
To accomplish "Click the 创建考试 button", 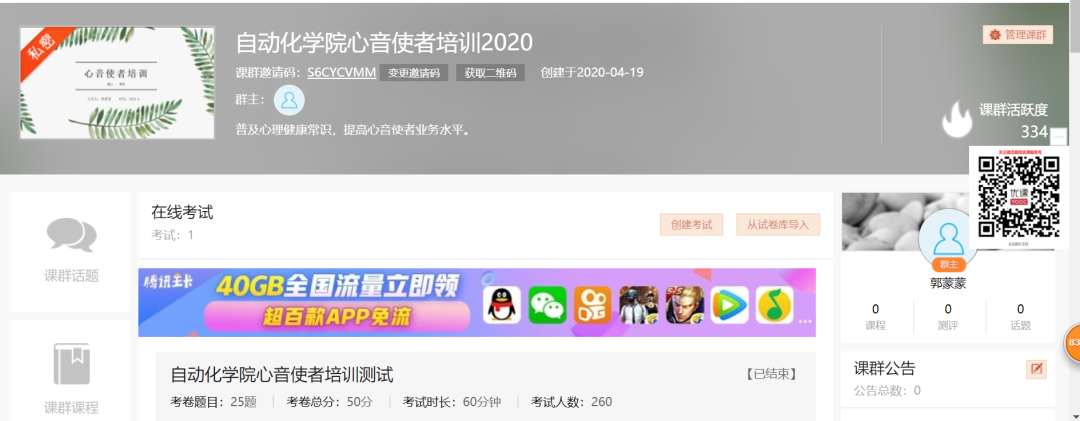I will pos(691,225).
